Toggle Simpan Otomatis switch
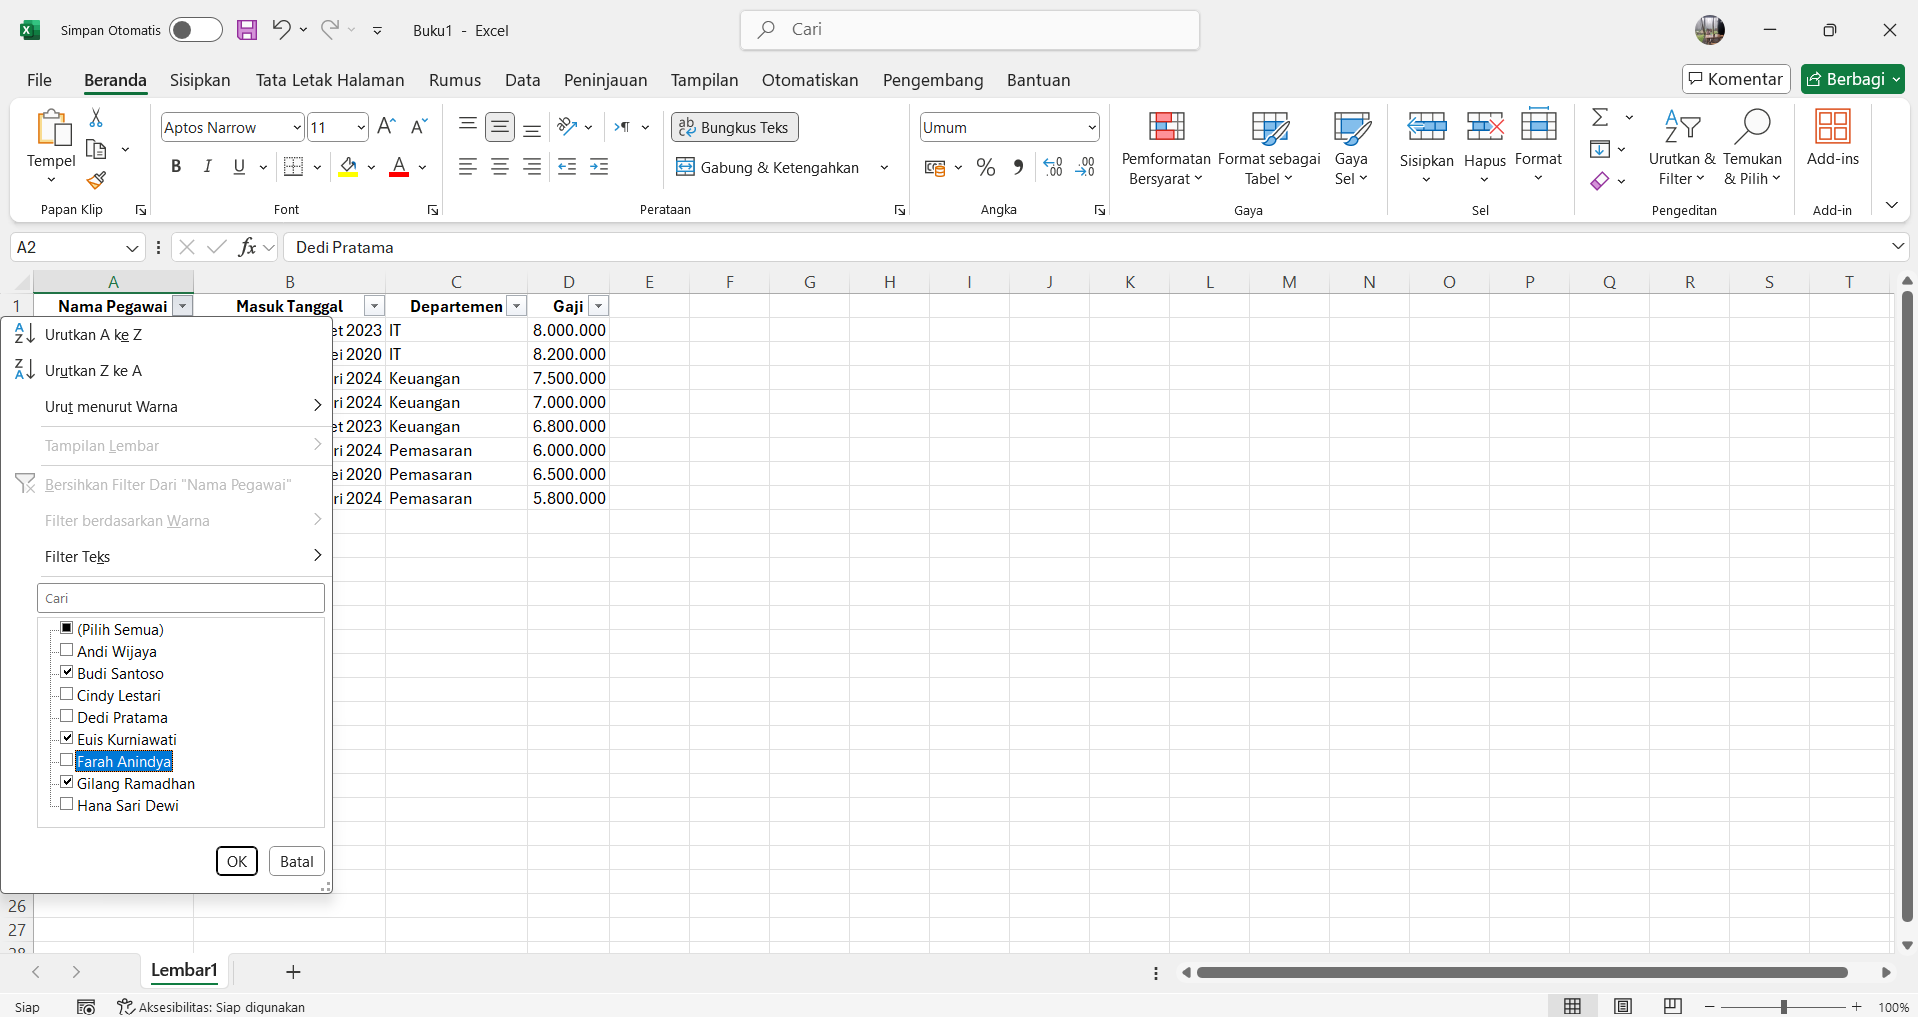This screenshot has width=1918, height=1017. [x=195, y=30]
